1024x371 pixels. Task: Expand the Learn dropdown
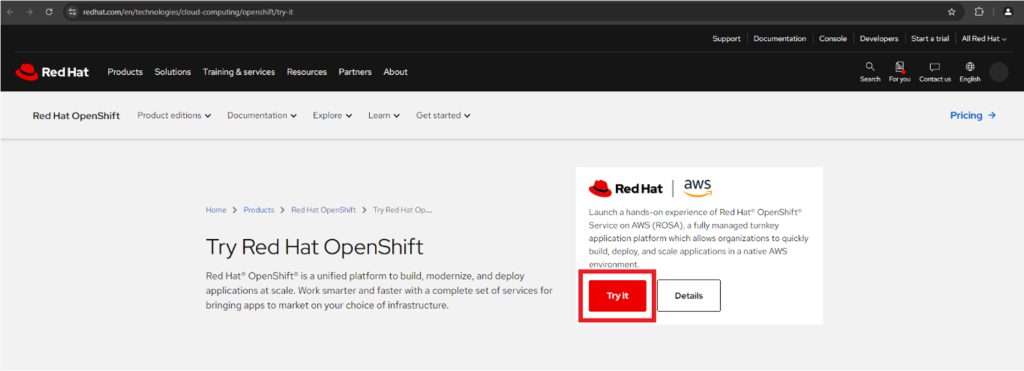(384, 116)
